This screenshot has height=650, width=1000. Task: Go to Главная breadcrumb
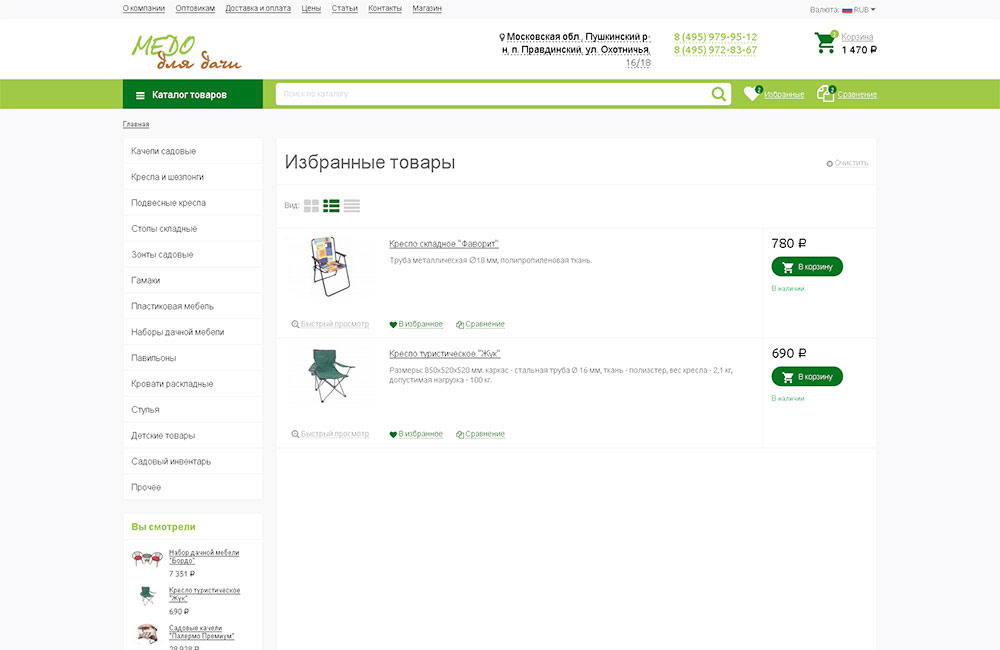point(136,124)
